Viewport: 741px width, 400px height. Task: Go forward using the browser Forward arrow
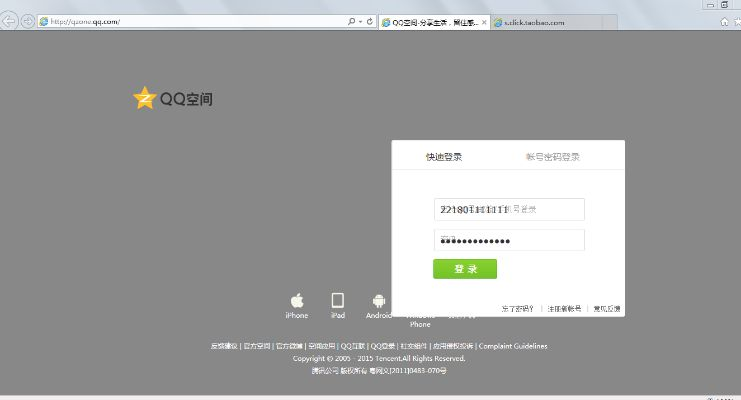[x=28, y=21]
